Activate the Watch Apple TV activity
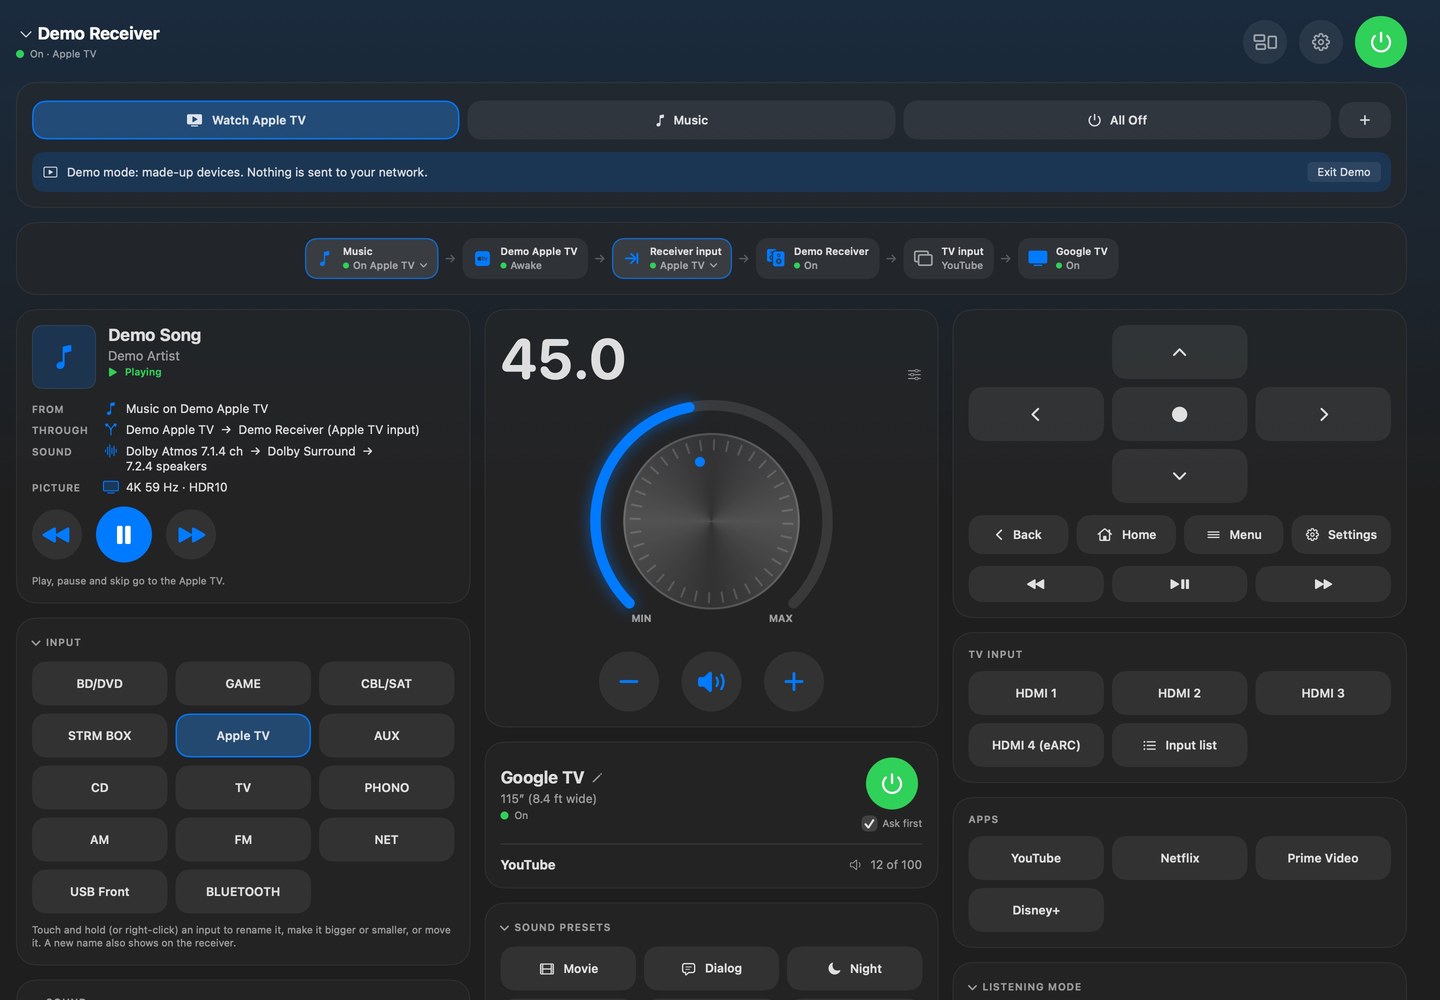The image size is (1440, 1000). [x=246, y=120]
